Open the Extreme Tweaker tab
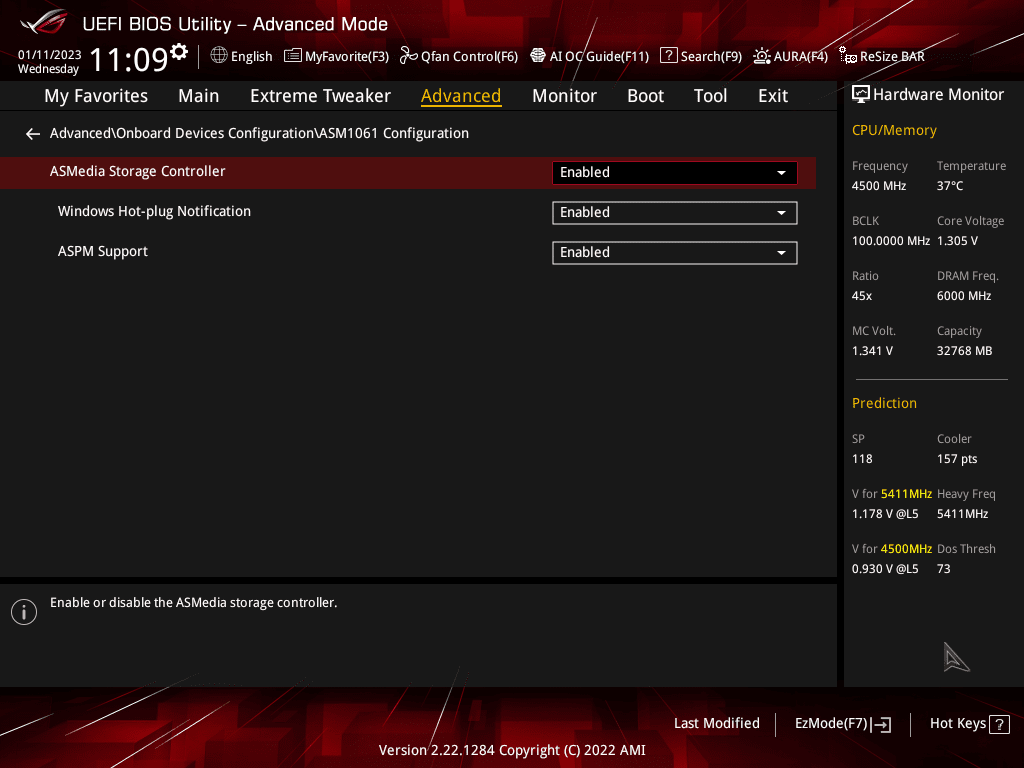The width and height of the screenshot is (1024, 768). click(320, 96)
